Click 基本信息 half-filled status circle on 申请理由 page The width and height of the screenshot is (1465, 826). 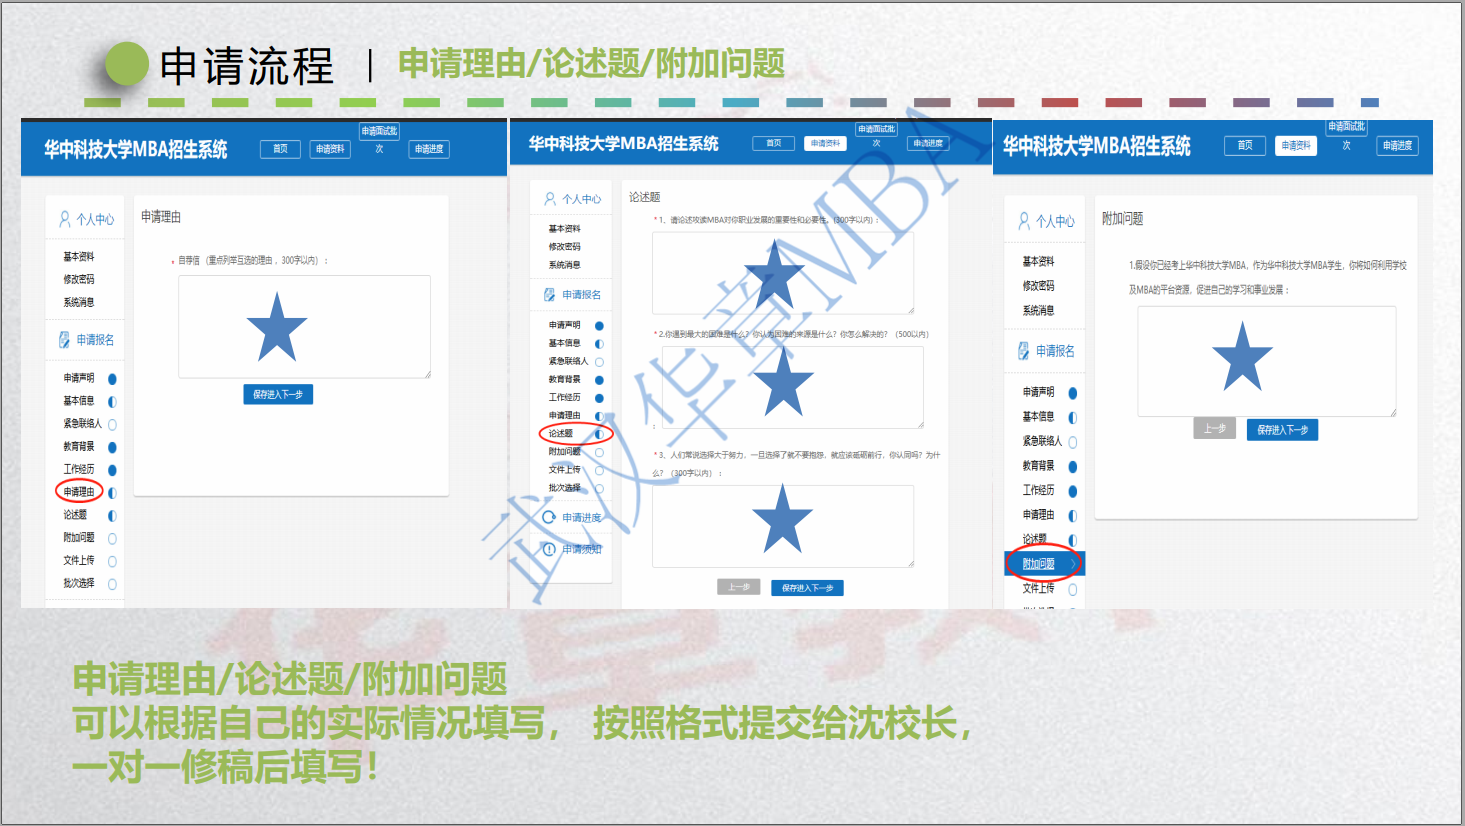tap(112, 401)
